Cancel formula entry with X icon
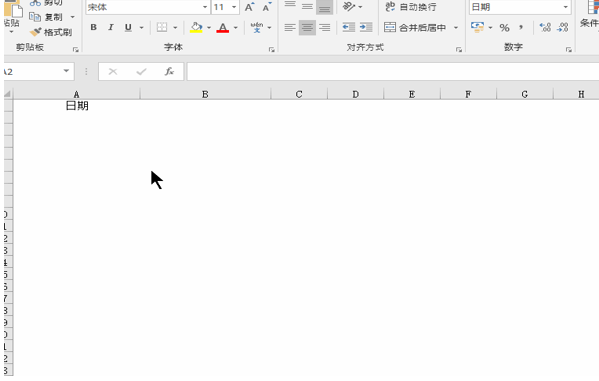The height and width of the screenshot is (381, 599). tap(113, 71)
